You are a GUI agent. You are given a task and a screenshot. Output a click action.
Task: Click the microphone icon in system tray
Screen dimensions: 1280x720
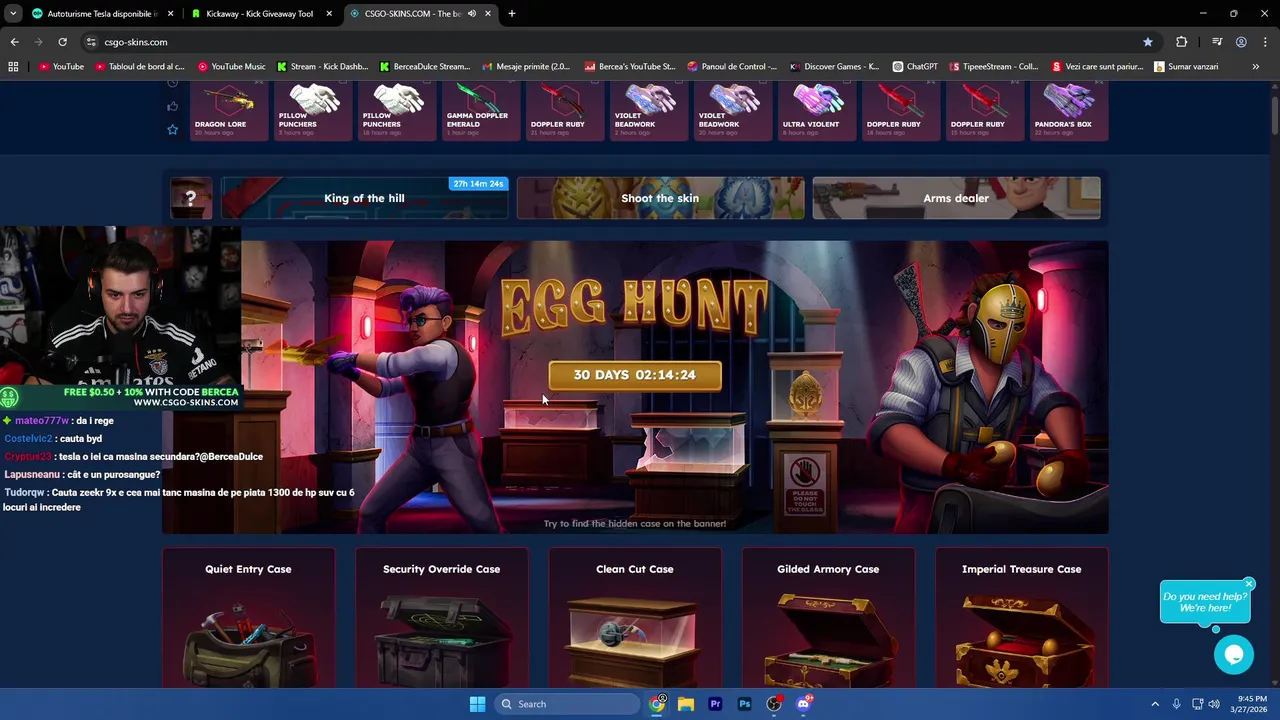[x=1177, y=704]
